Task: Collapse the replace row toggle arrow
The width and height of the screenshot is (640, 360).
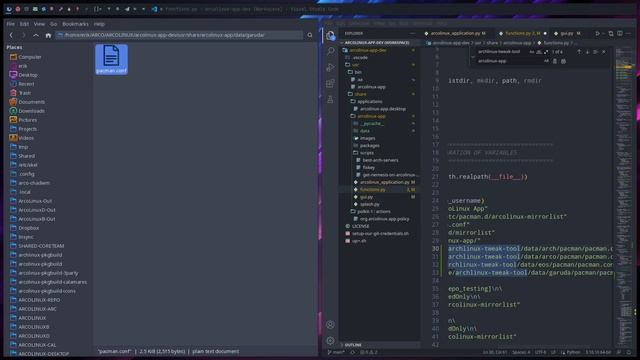Action: [x=473, y=56]
